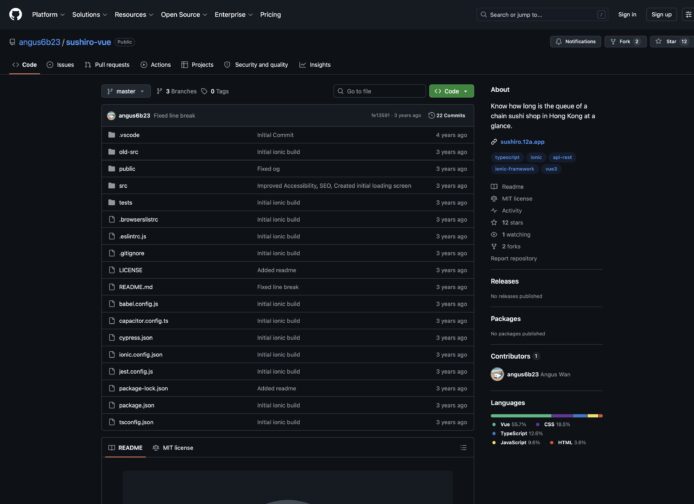Open the angus6b23 owner link
The width and height of the screenshot is (694, 504).
(x=39, y=42)
